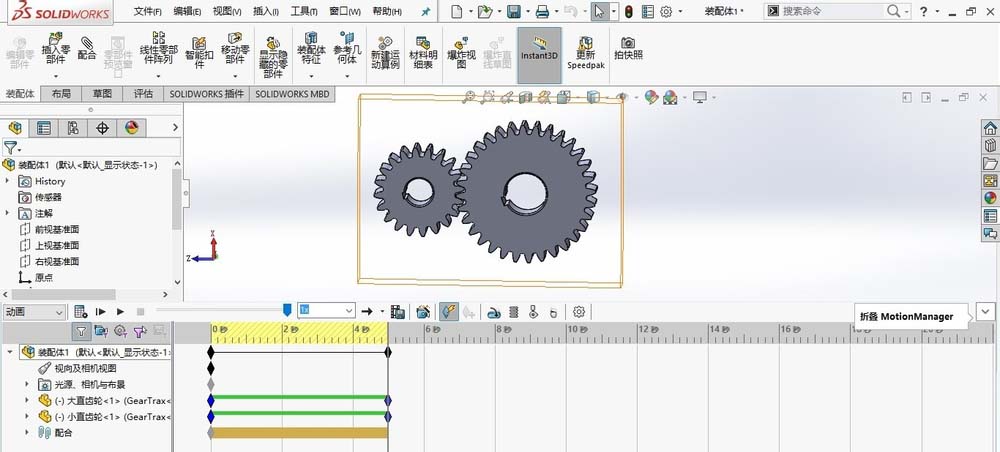
Task: Expand the 注解 node
Action: click(x=8, y=213)
